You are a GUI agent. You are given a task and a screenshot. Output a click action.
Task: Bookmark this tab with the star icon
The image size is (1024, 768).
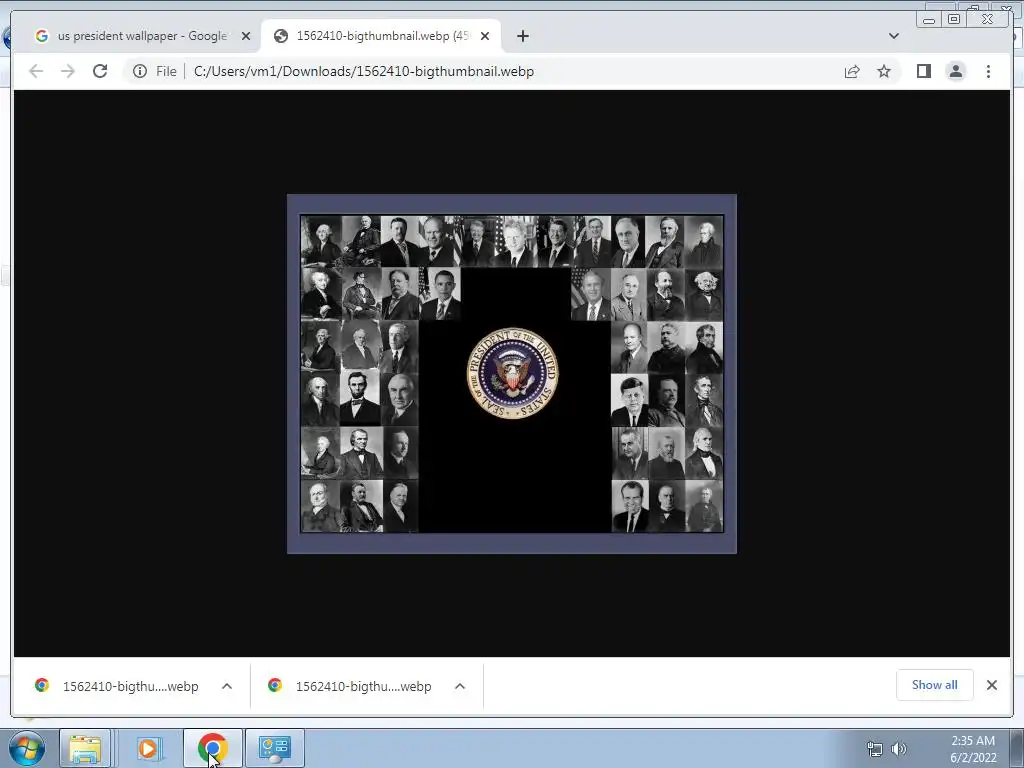884,71
